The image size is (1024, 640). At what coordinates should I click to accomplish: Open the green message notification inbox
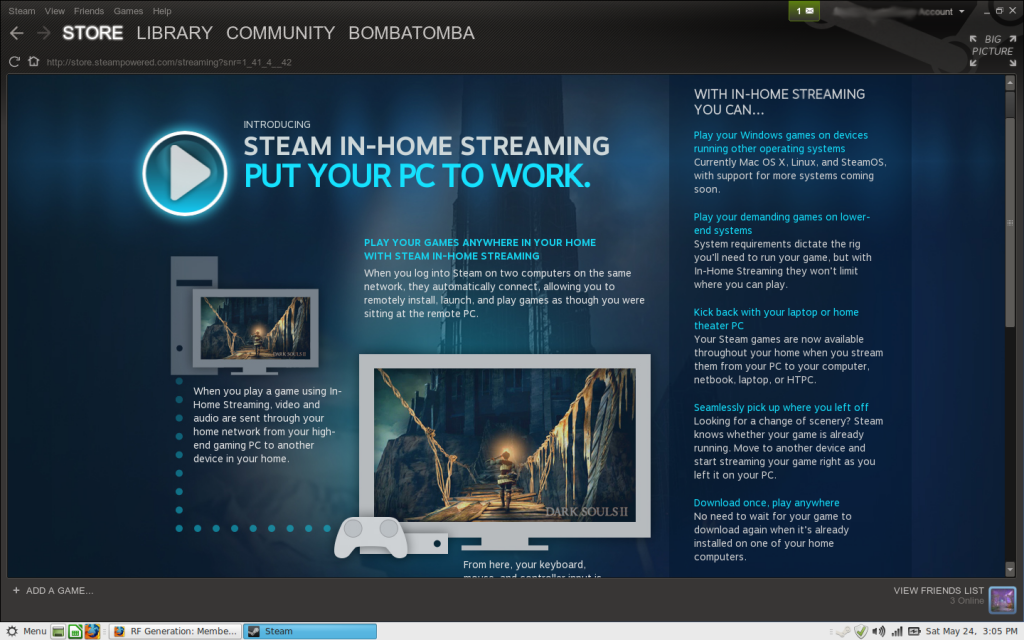tap(804, 11)
